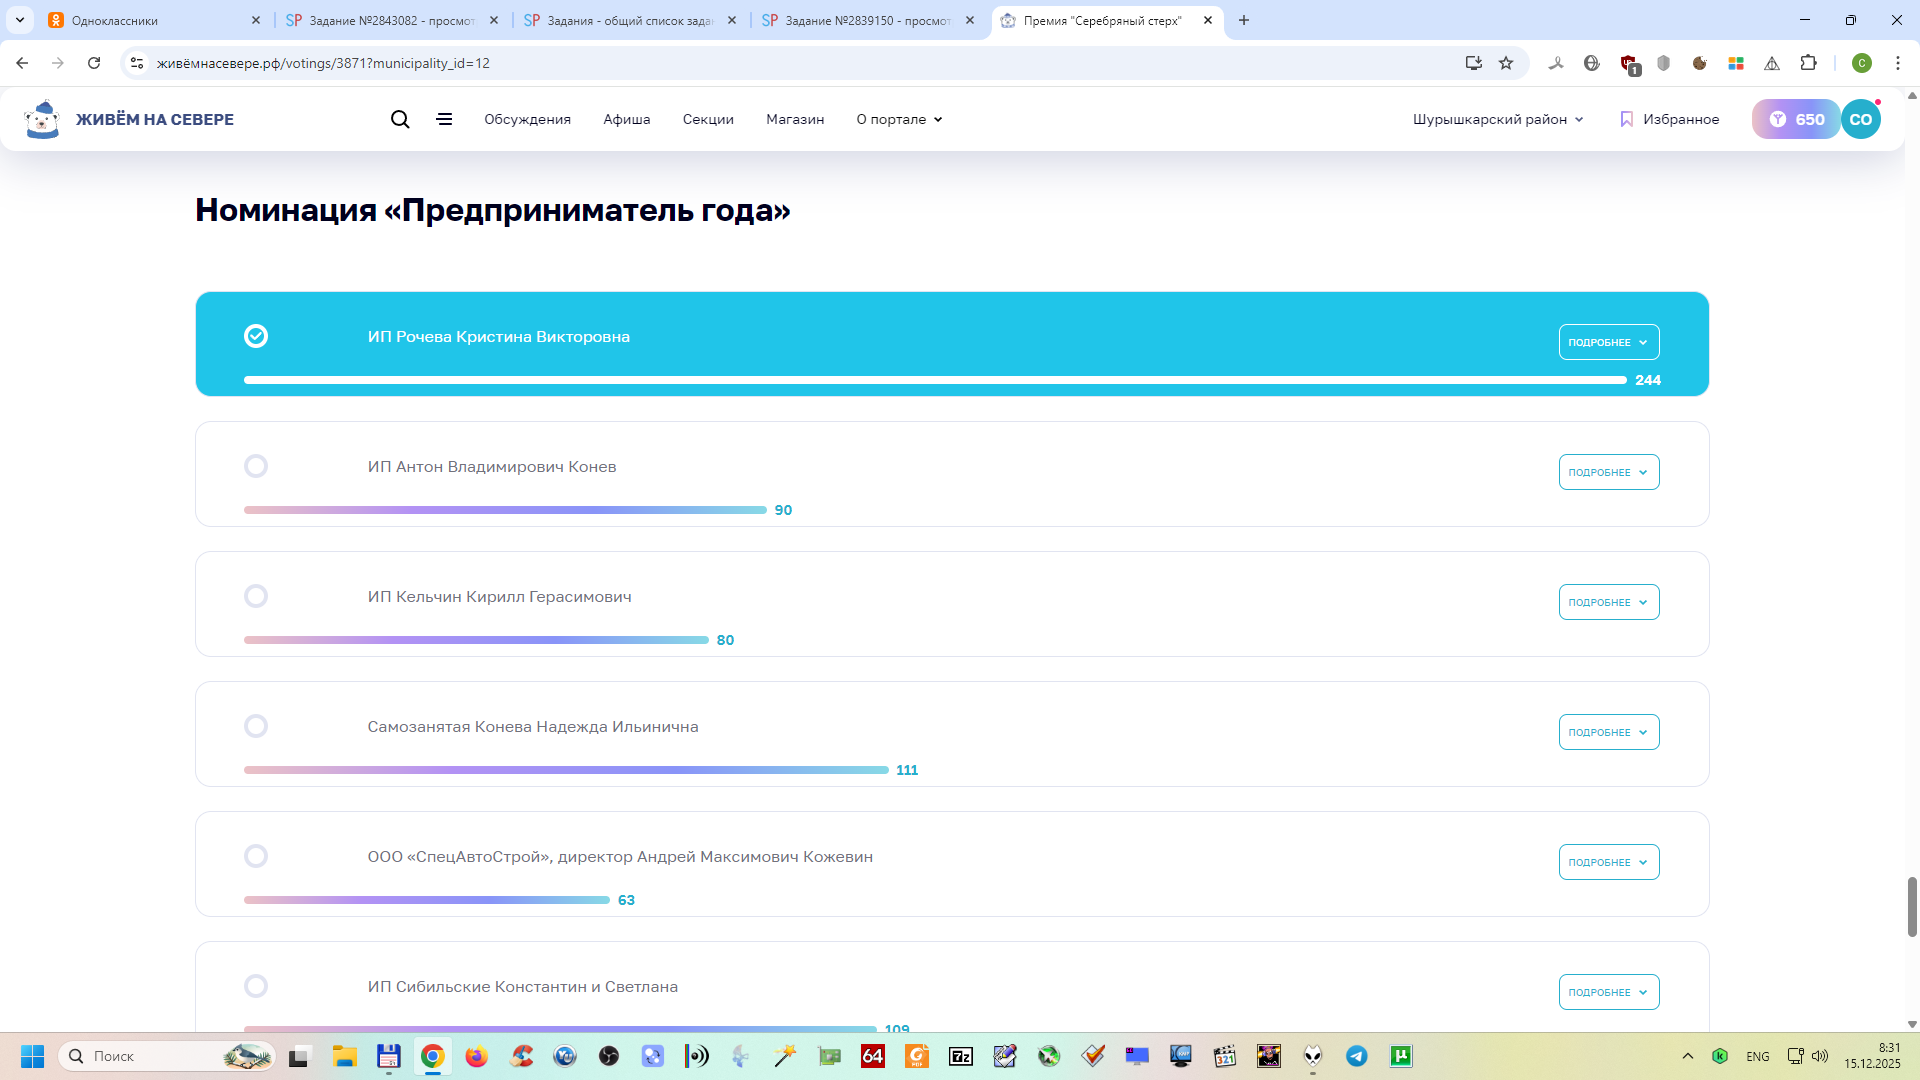Click the polar bear site logo
This screenshot has height=1080, width=1920.
[42, 119]
